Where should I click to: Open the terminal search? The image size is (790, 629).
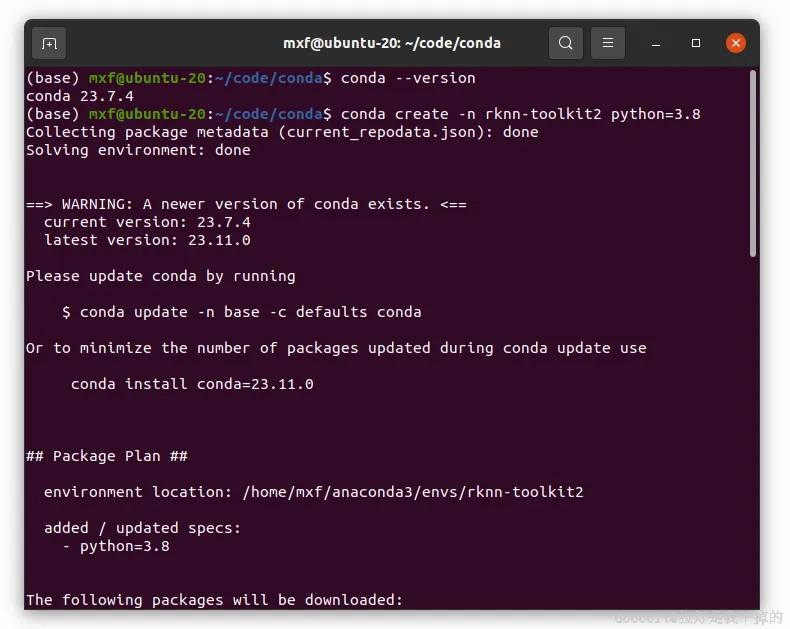[566, 43]
